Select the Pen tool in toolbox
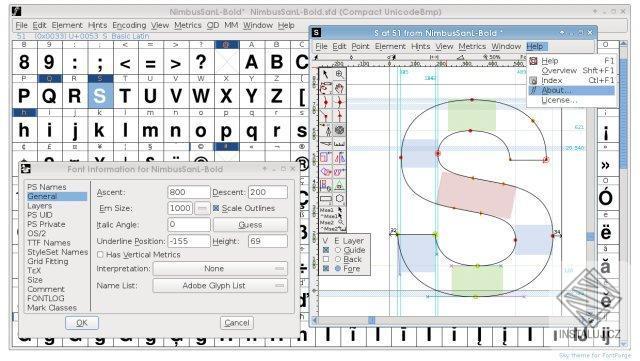The width and height of the screenshot is (640, 361). (326, 130)
